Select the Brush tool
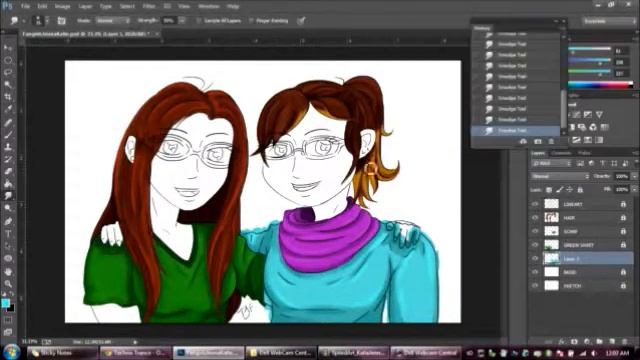 (x=8, y=134)
